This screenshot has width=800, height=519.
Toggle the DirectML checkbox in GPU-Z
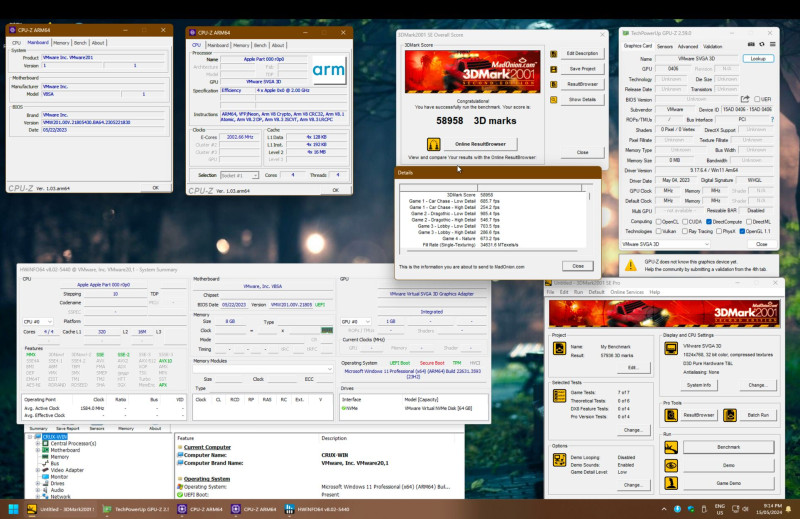748,221
